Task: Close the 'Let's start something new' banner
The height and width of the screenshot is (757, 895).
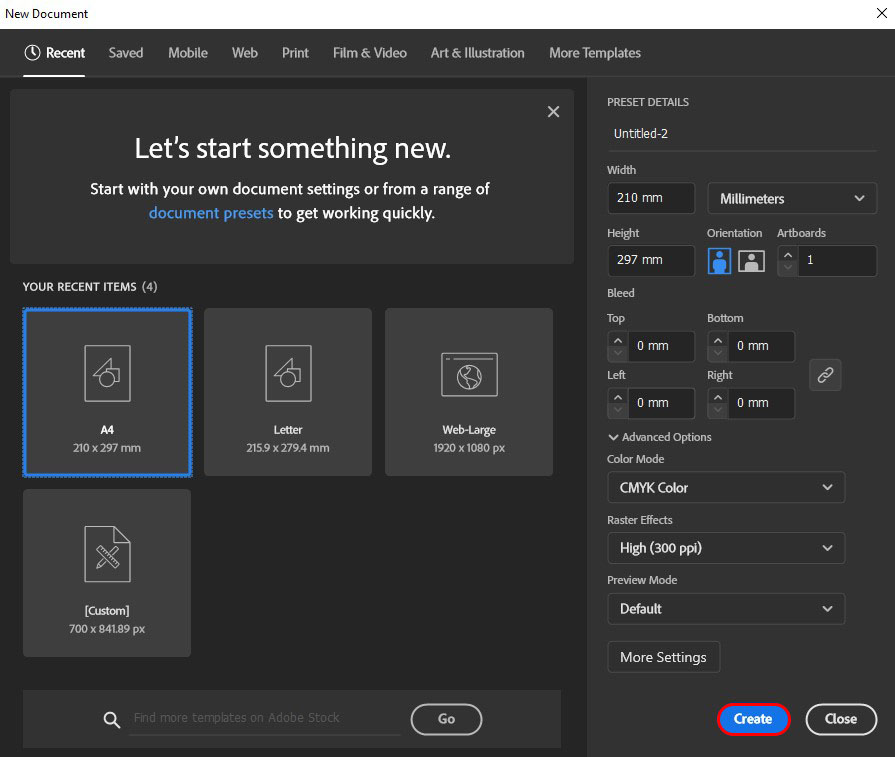Action: (553, 112)
